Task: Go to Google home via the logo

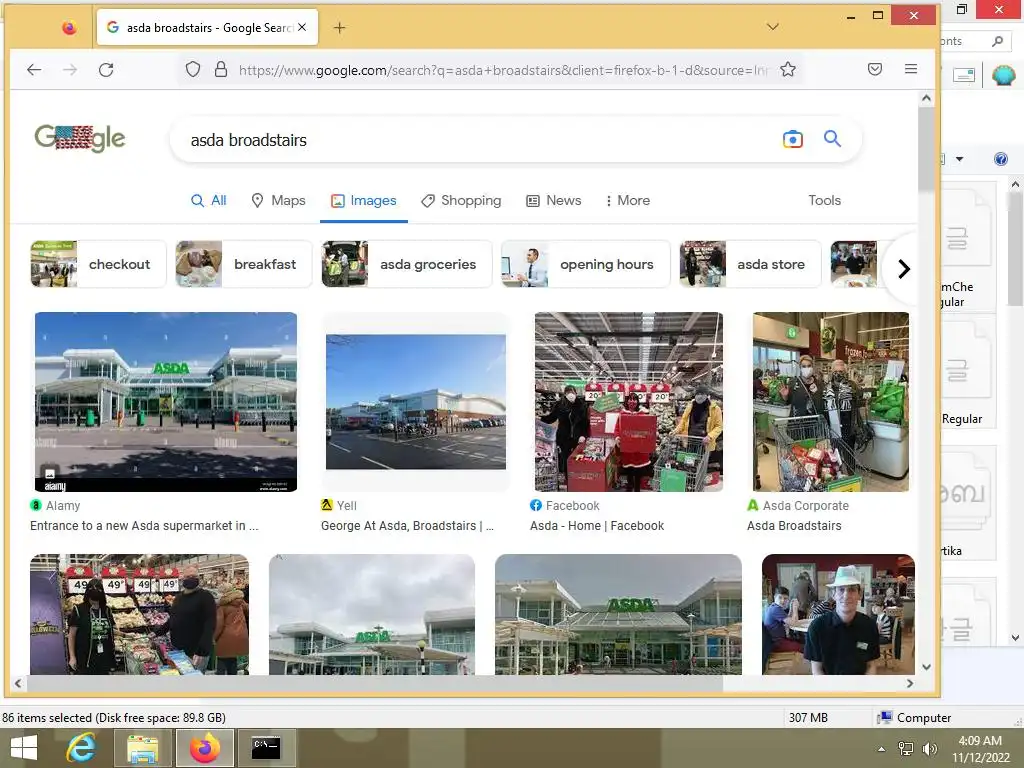Action: [80, 138]
